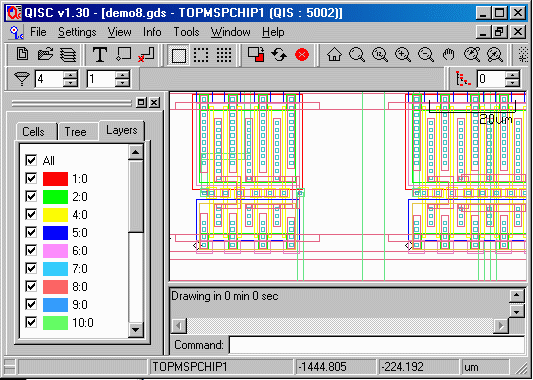Uncheck layer 4:0 visibility checkbox
This screenshot has width=533, height=380.
31,214
